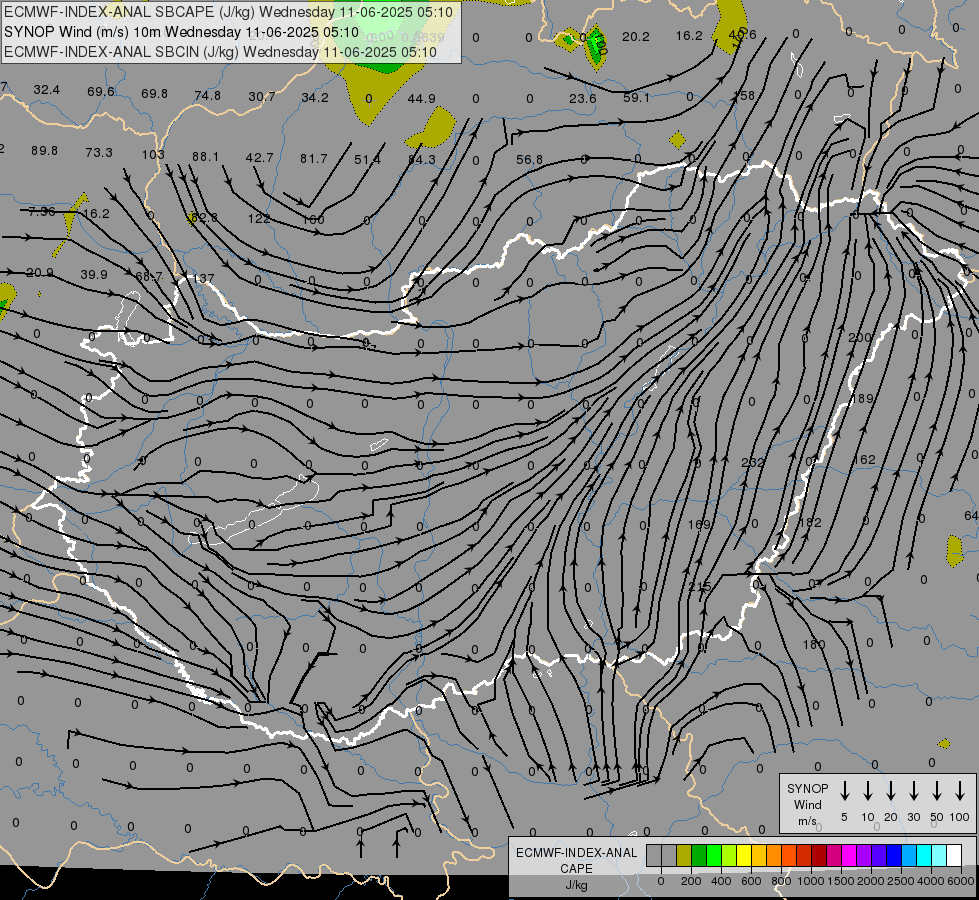The image size is (979, 900).
Task: Click the map value '158'
Action: (744, 96)
